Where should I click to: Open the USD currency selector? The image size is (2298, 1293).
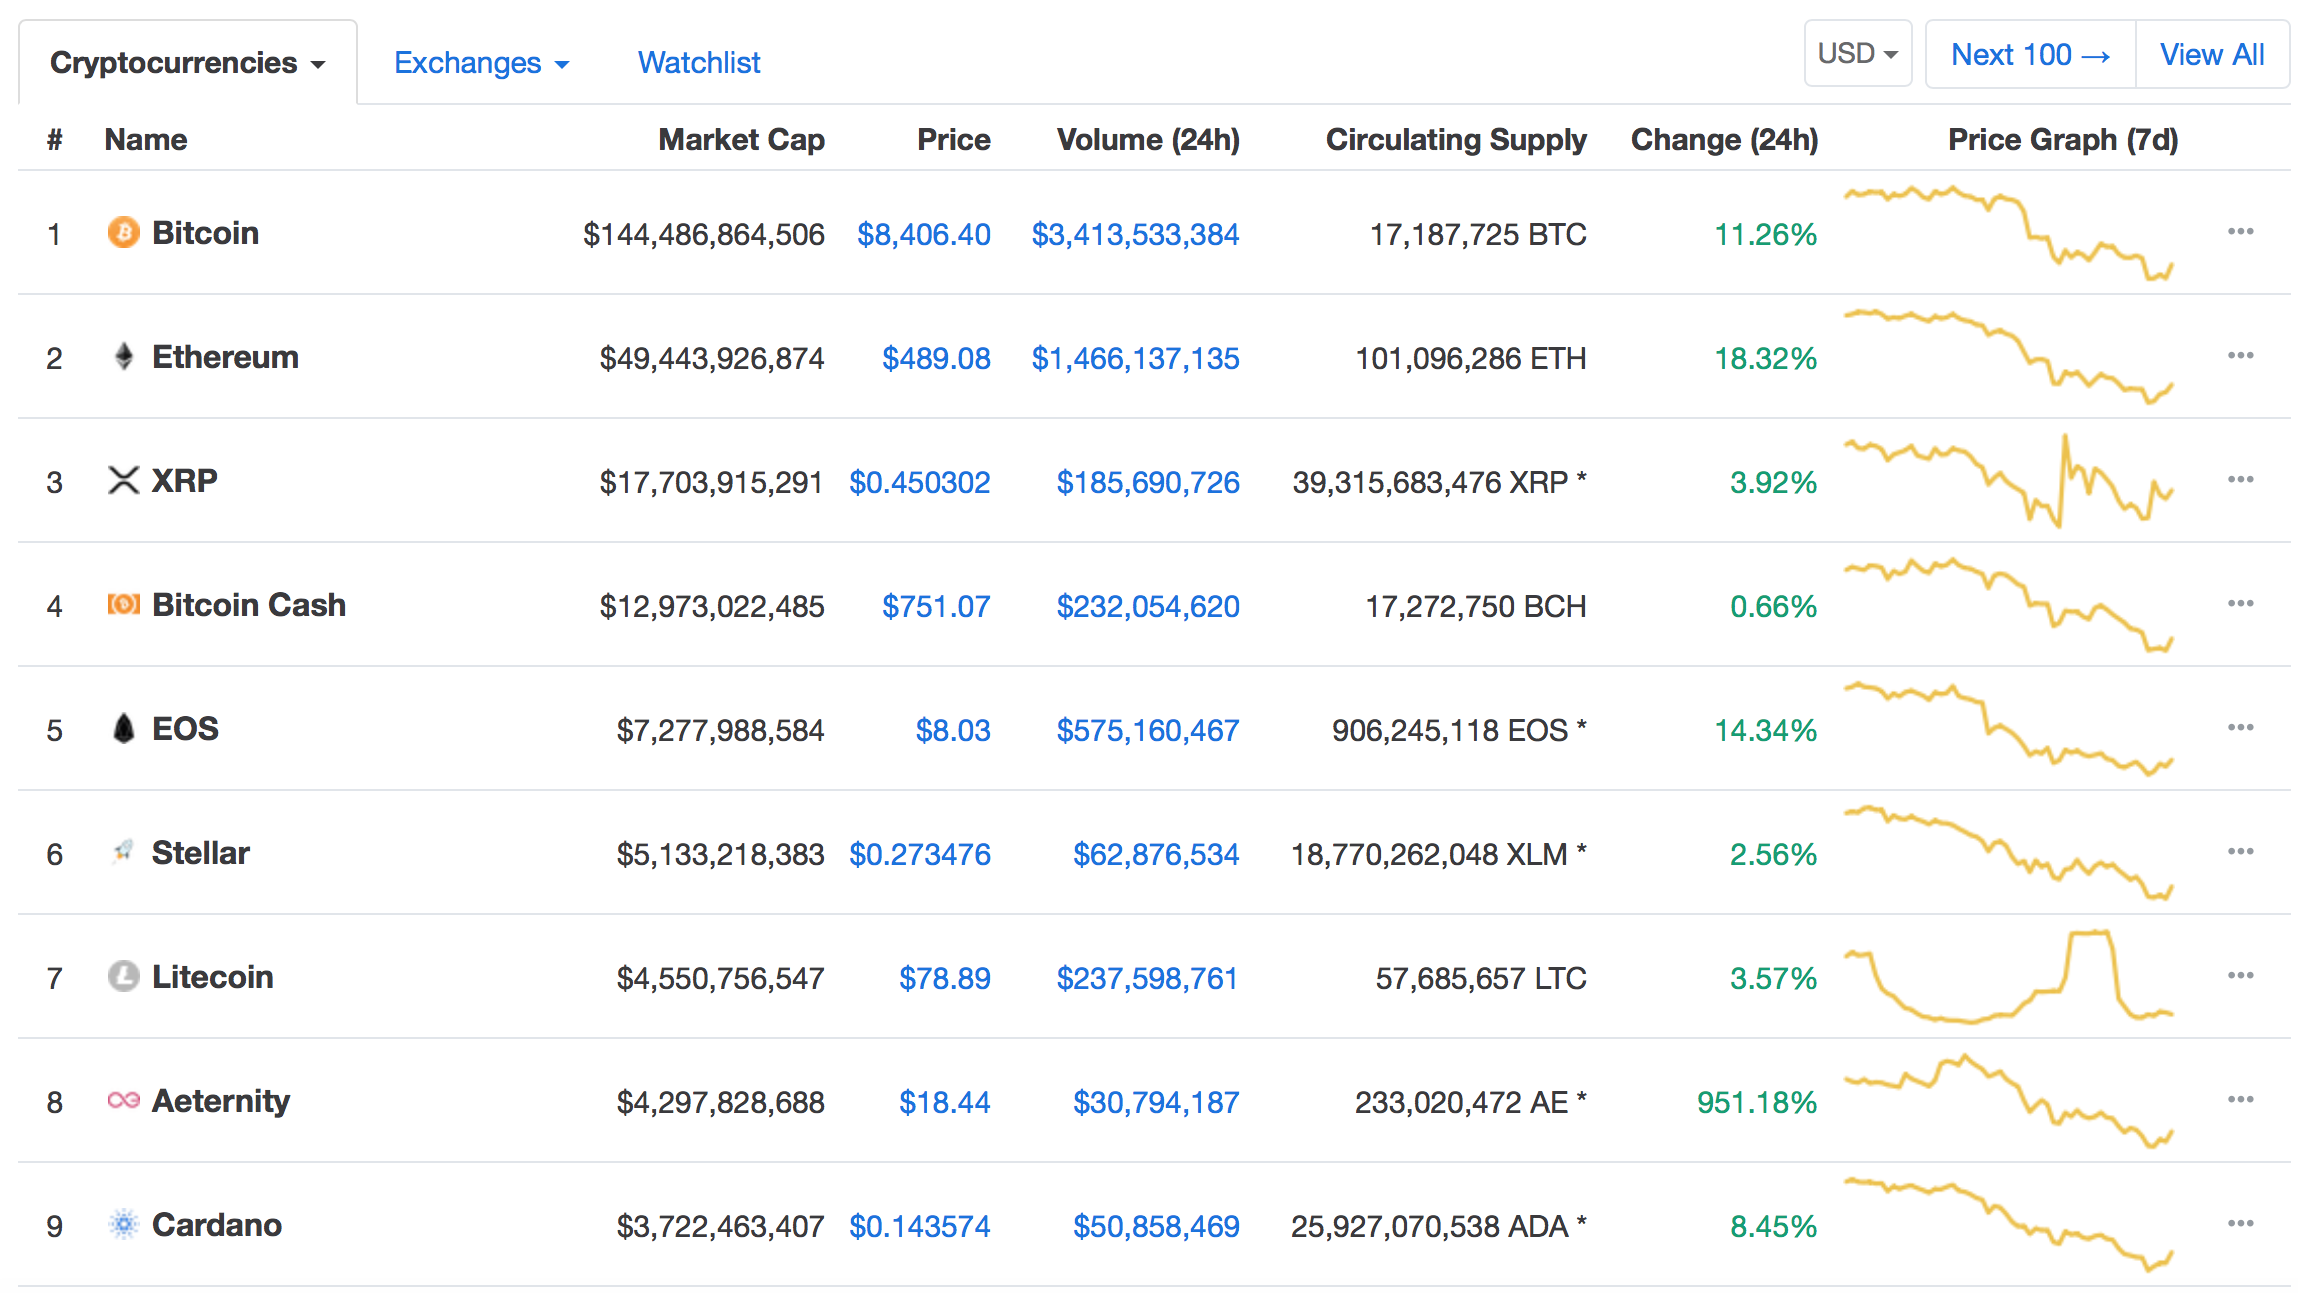point(1858,54)
